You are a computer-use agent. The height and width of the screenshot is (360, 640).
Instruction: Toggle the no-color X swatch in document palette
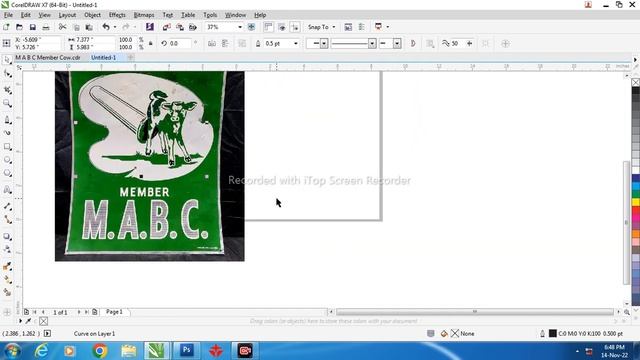[x=44, y=321]
